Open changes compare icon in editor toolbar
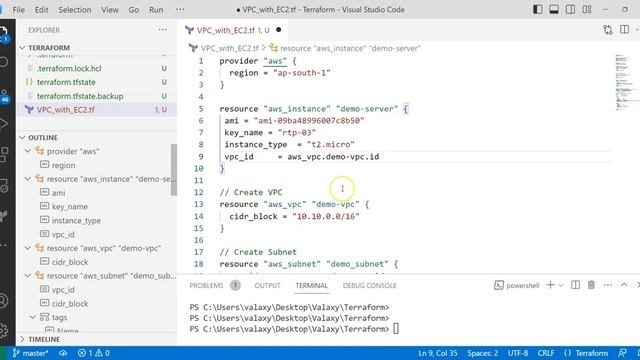 click(608, 30)
